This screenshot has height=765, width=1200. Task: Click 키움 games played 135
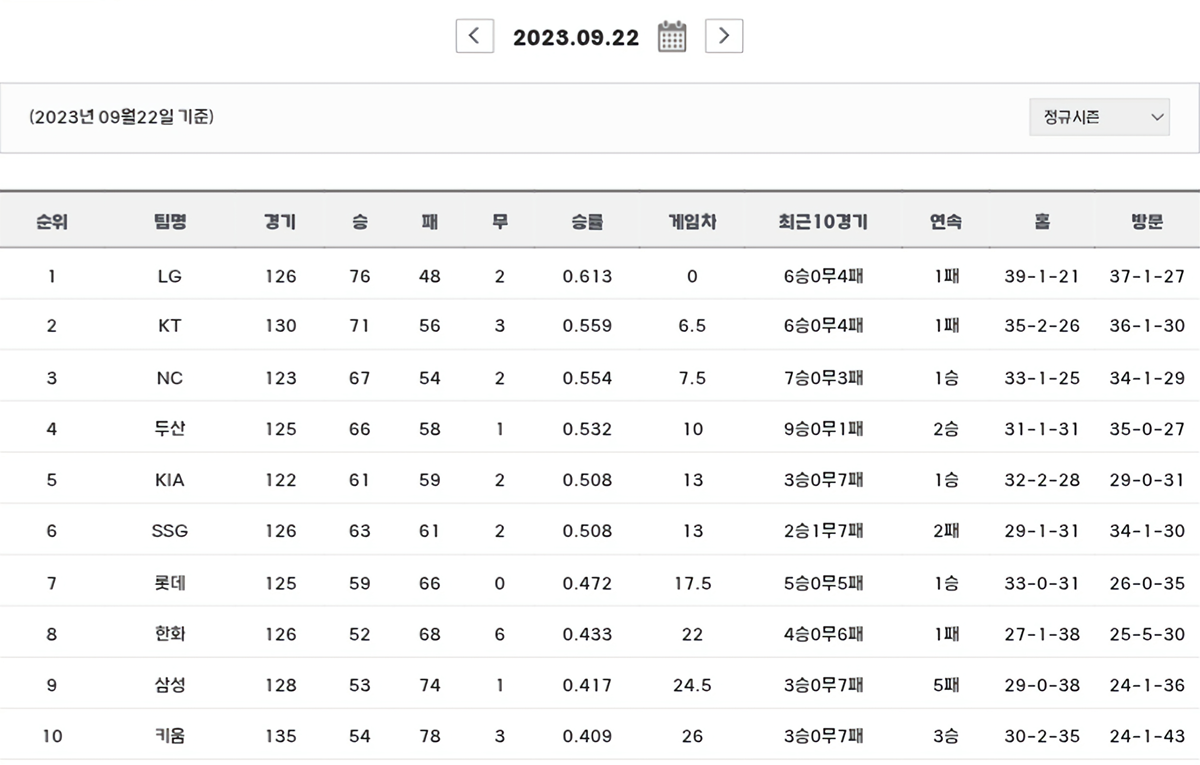click(280, 736)
